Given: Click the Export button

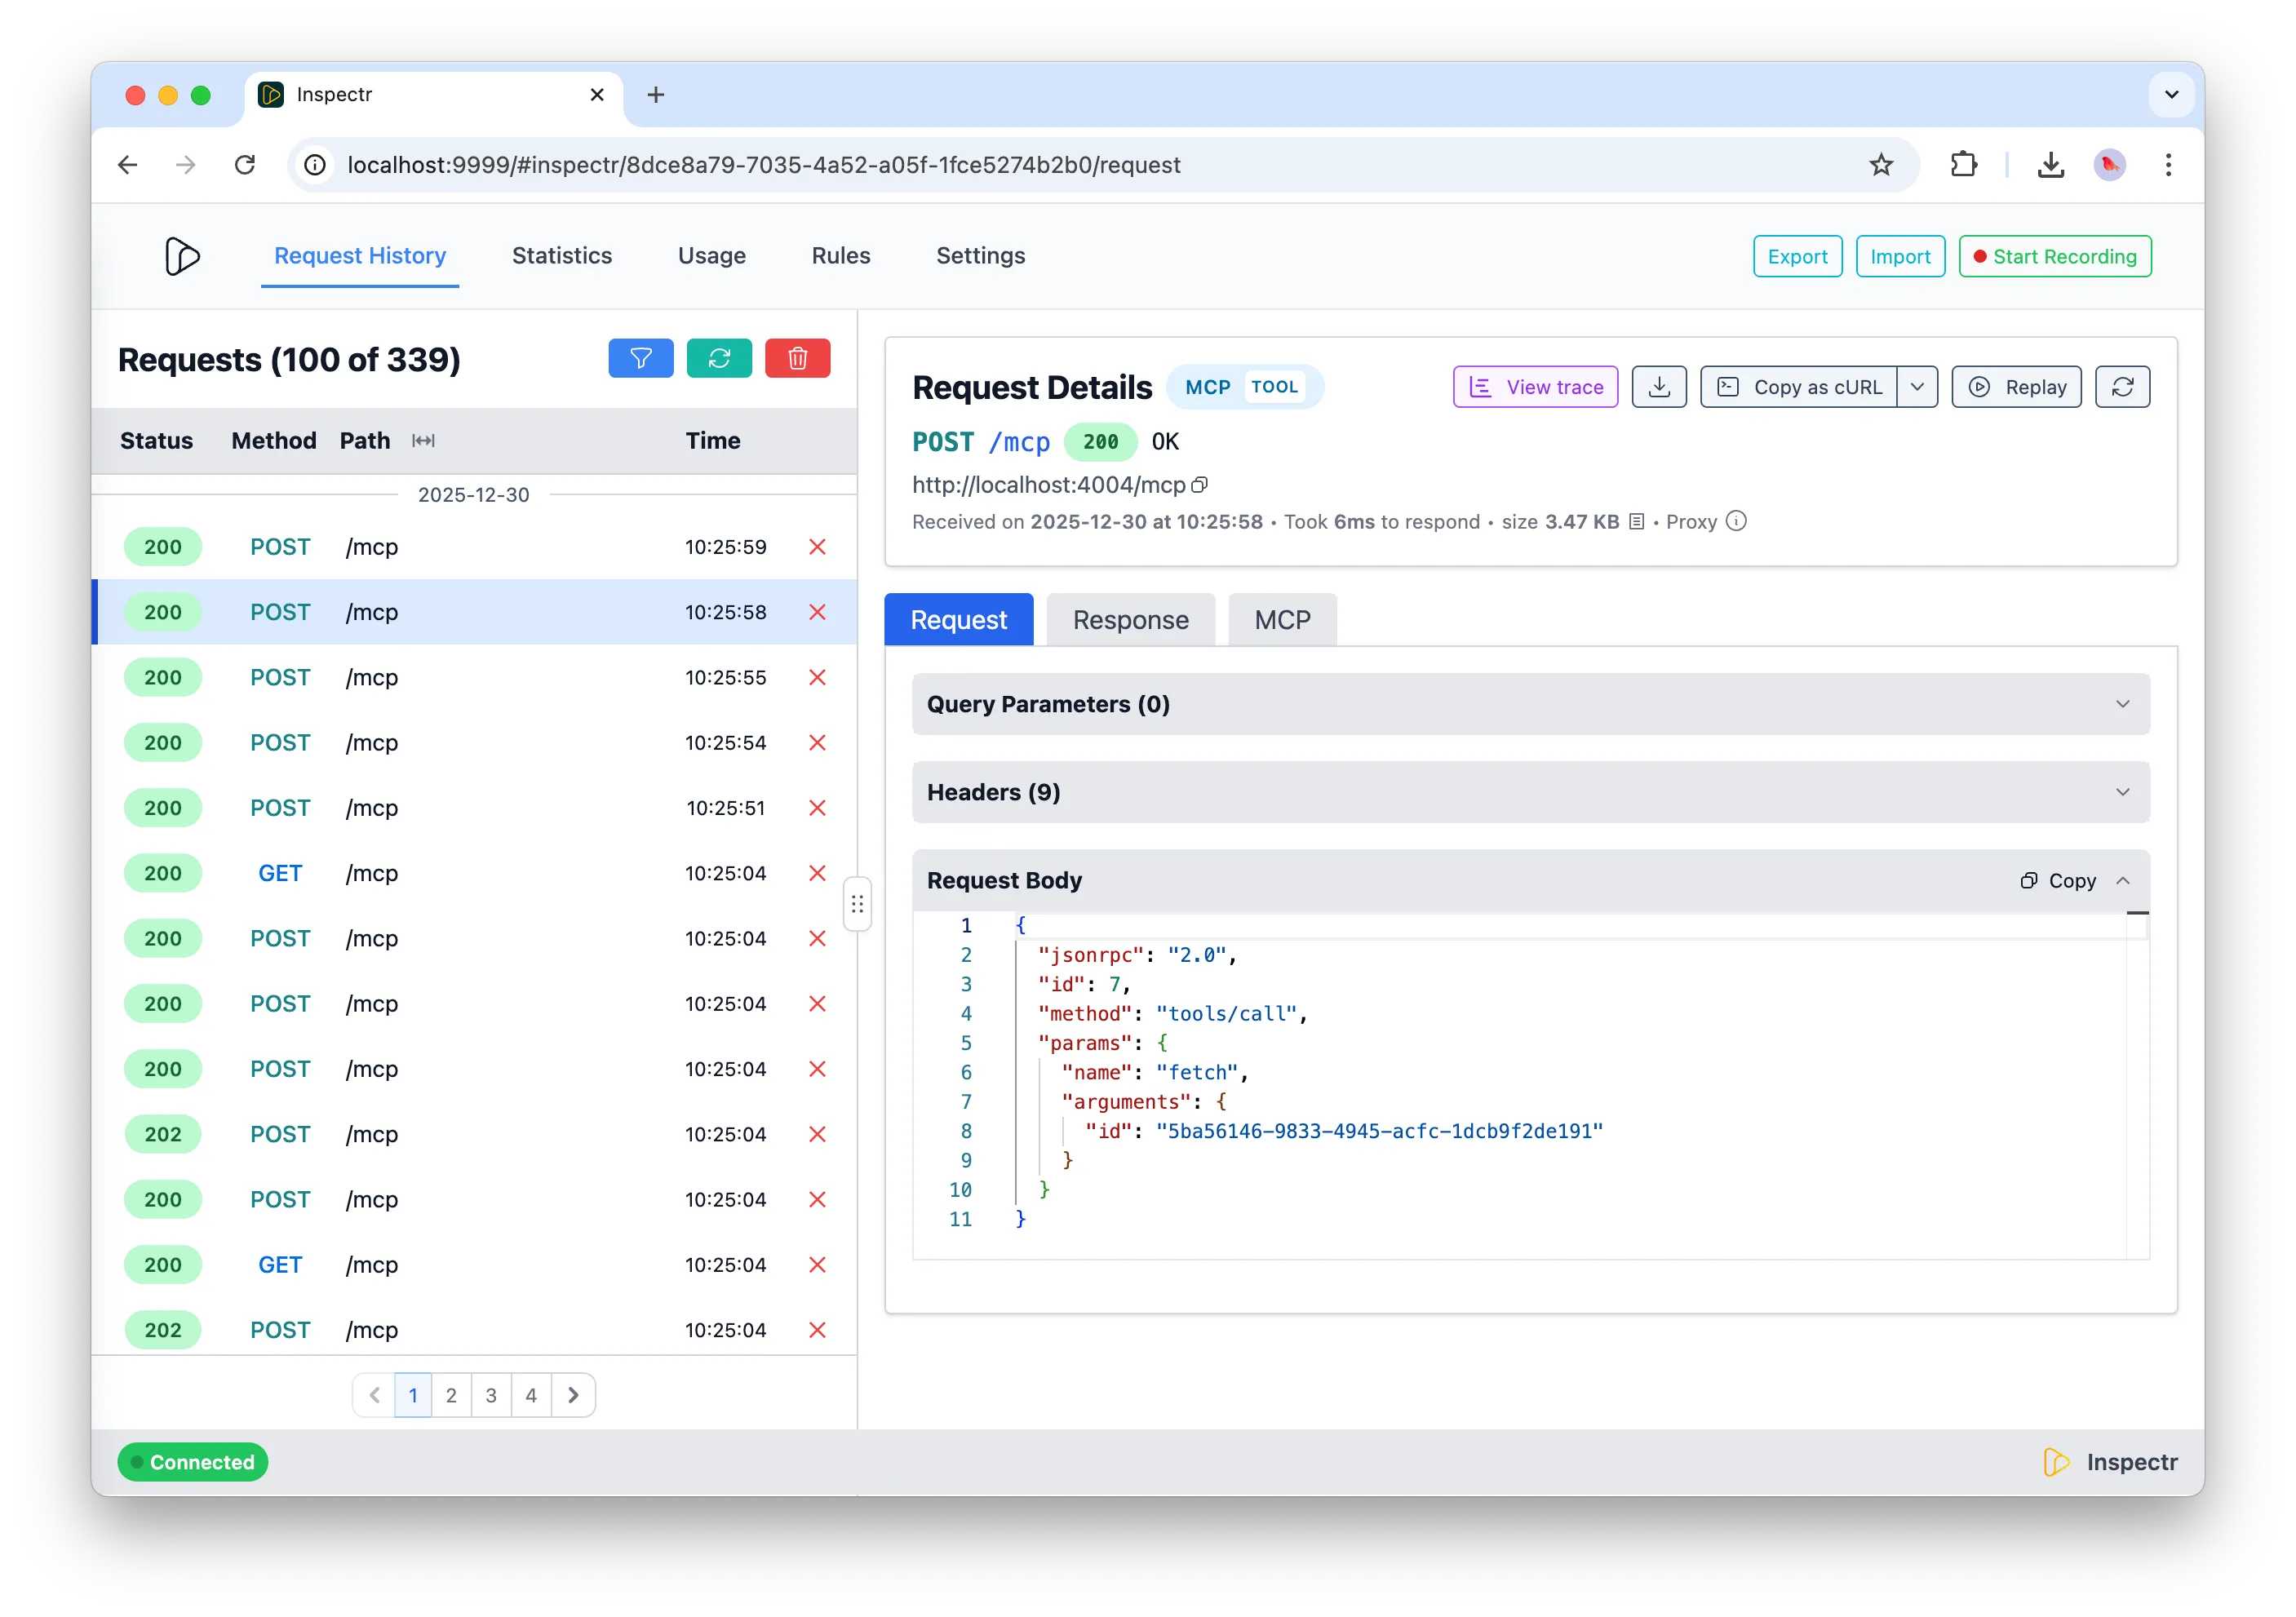Looking at the screenshot, I should coord(1796,256).
